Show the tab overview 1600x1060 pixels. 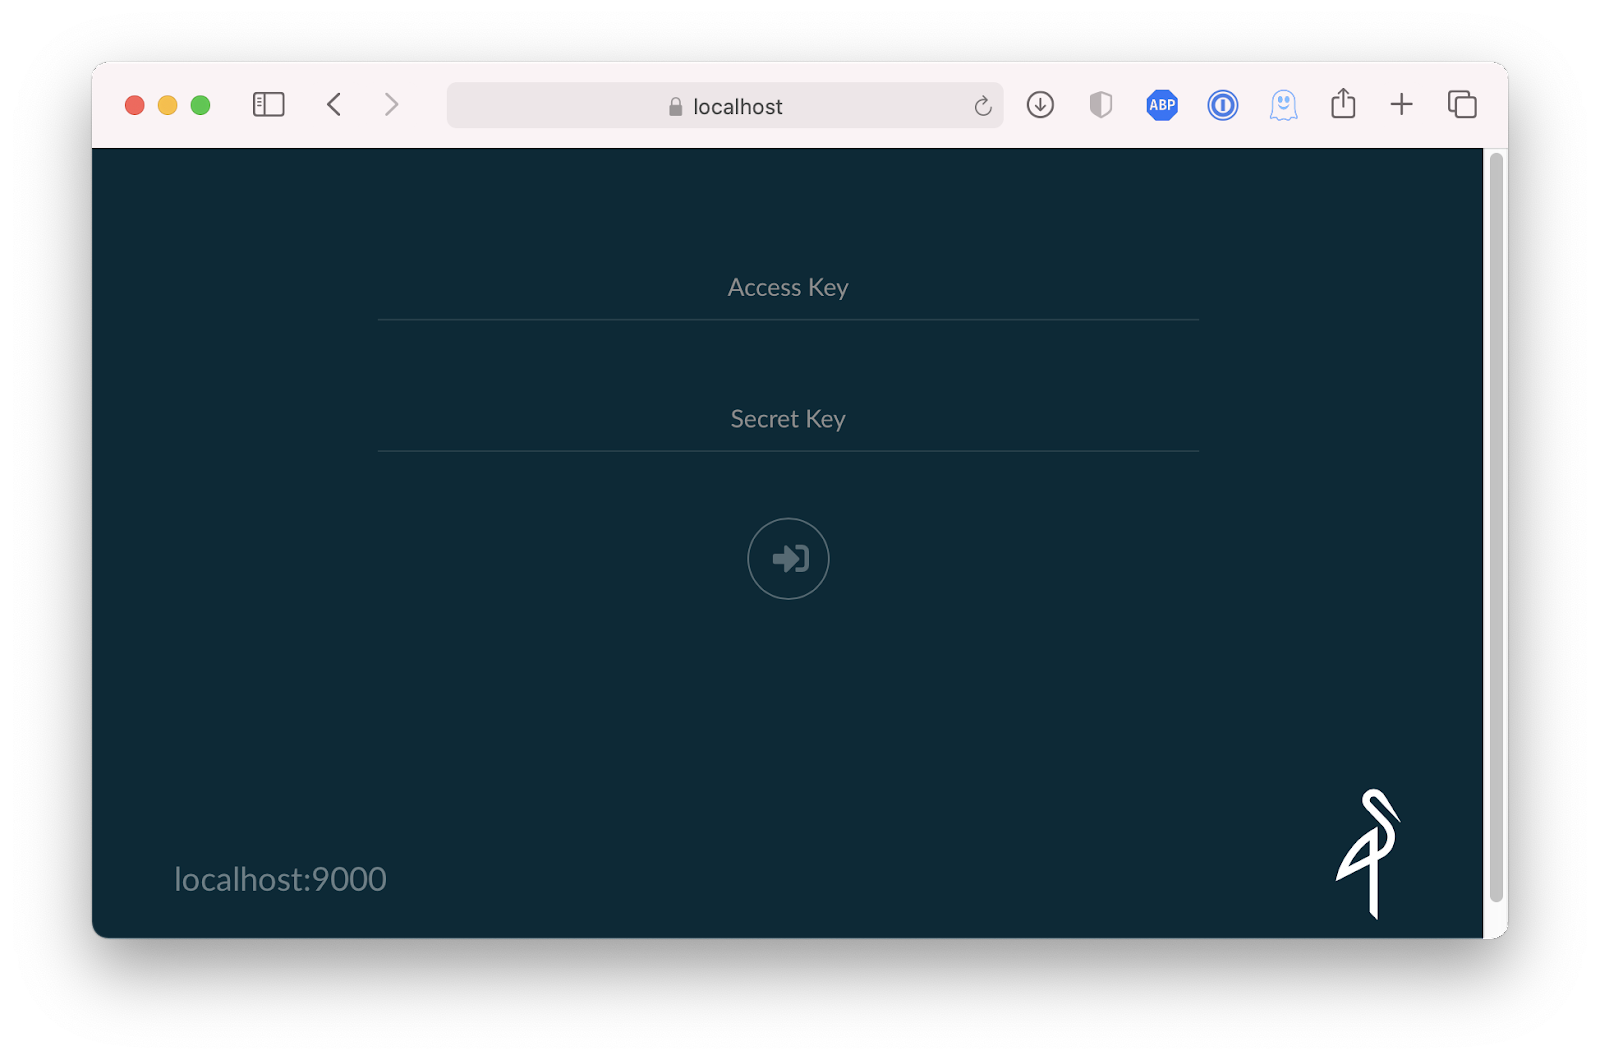coord(1461,105)
